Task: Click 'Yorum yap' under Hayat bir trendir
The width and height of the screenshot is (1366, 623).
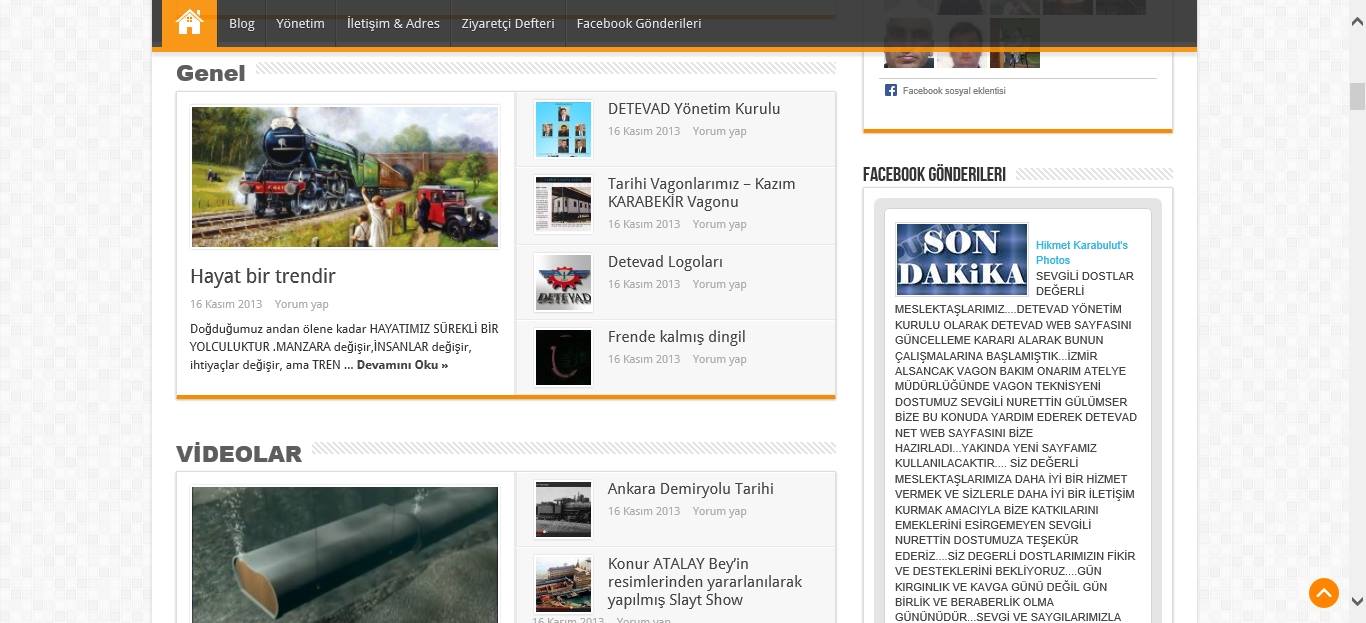Action: coord(301,304)
